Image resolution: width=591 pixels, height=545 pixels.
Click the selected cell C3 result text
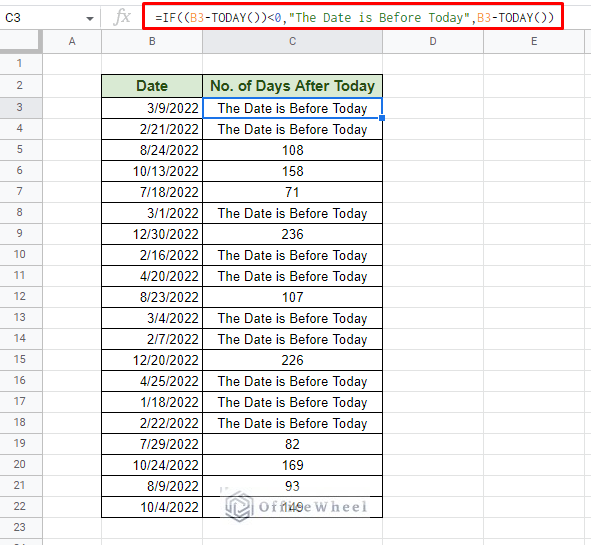(292, 109)
